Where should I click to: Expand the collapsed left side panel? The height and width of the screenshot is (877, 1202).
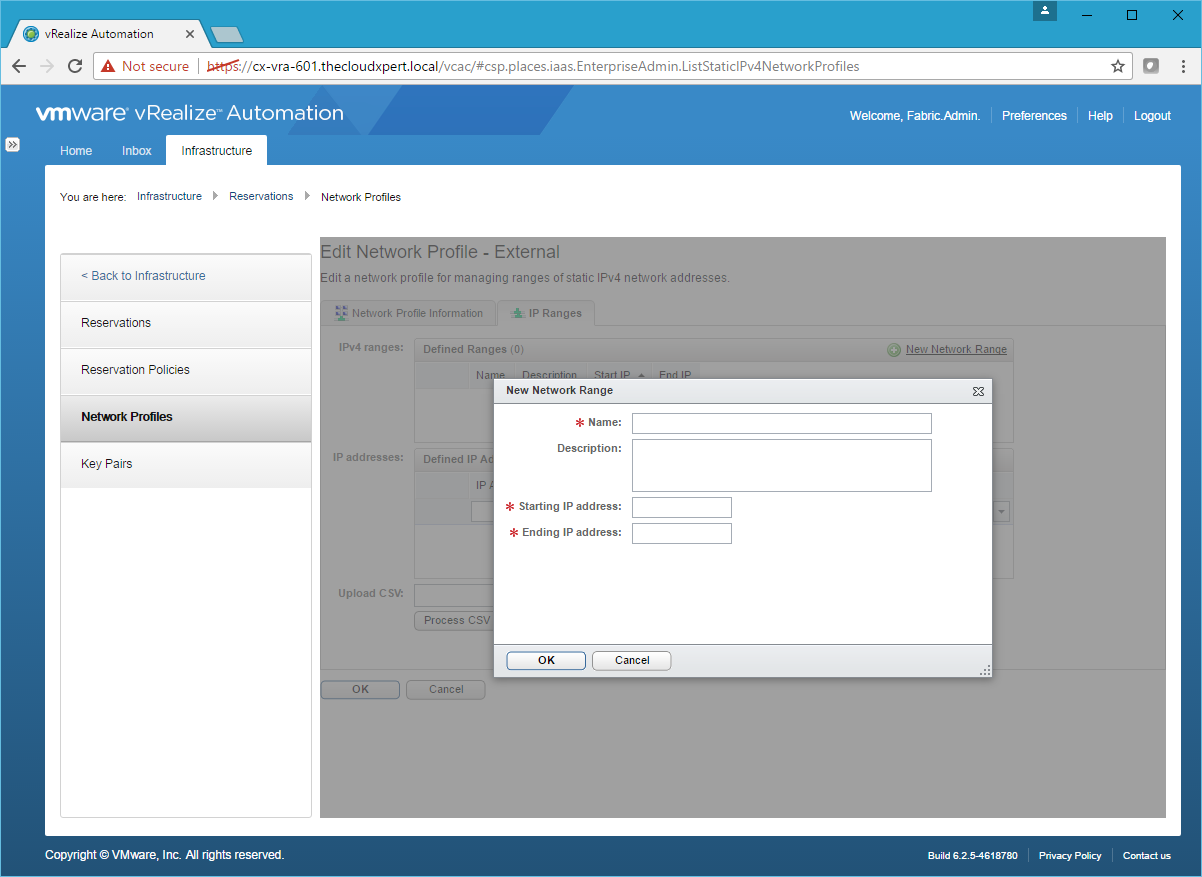13,145
